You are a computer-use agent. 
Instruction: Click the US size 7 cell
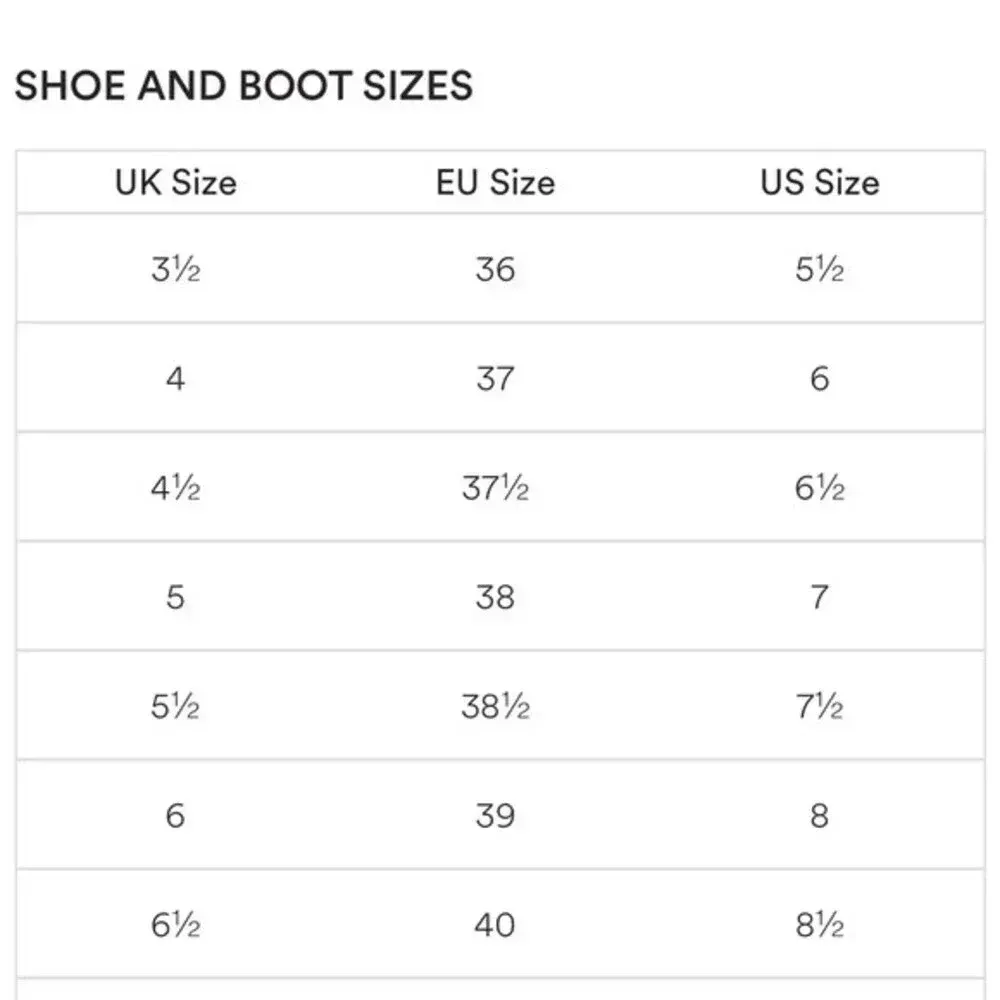(x=820, y=597)
